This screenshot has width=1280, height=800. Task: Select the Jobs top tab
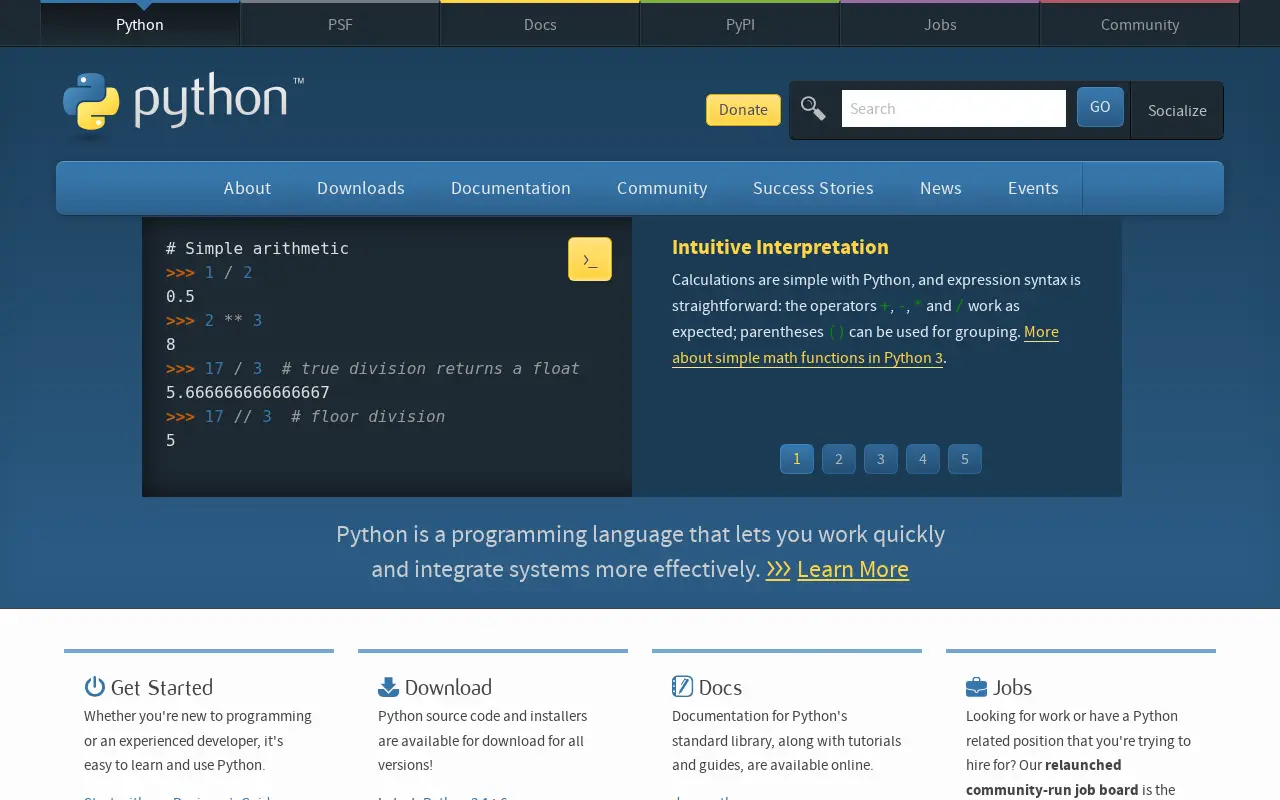(940, 24)
